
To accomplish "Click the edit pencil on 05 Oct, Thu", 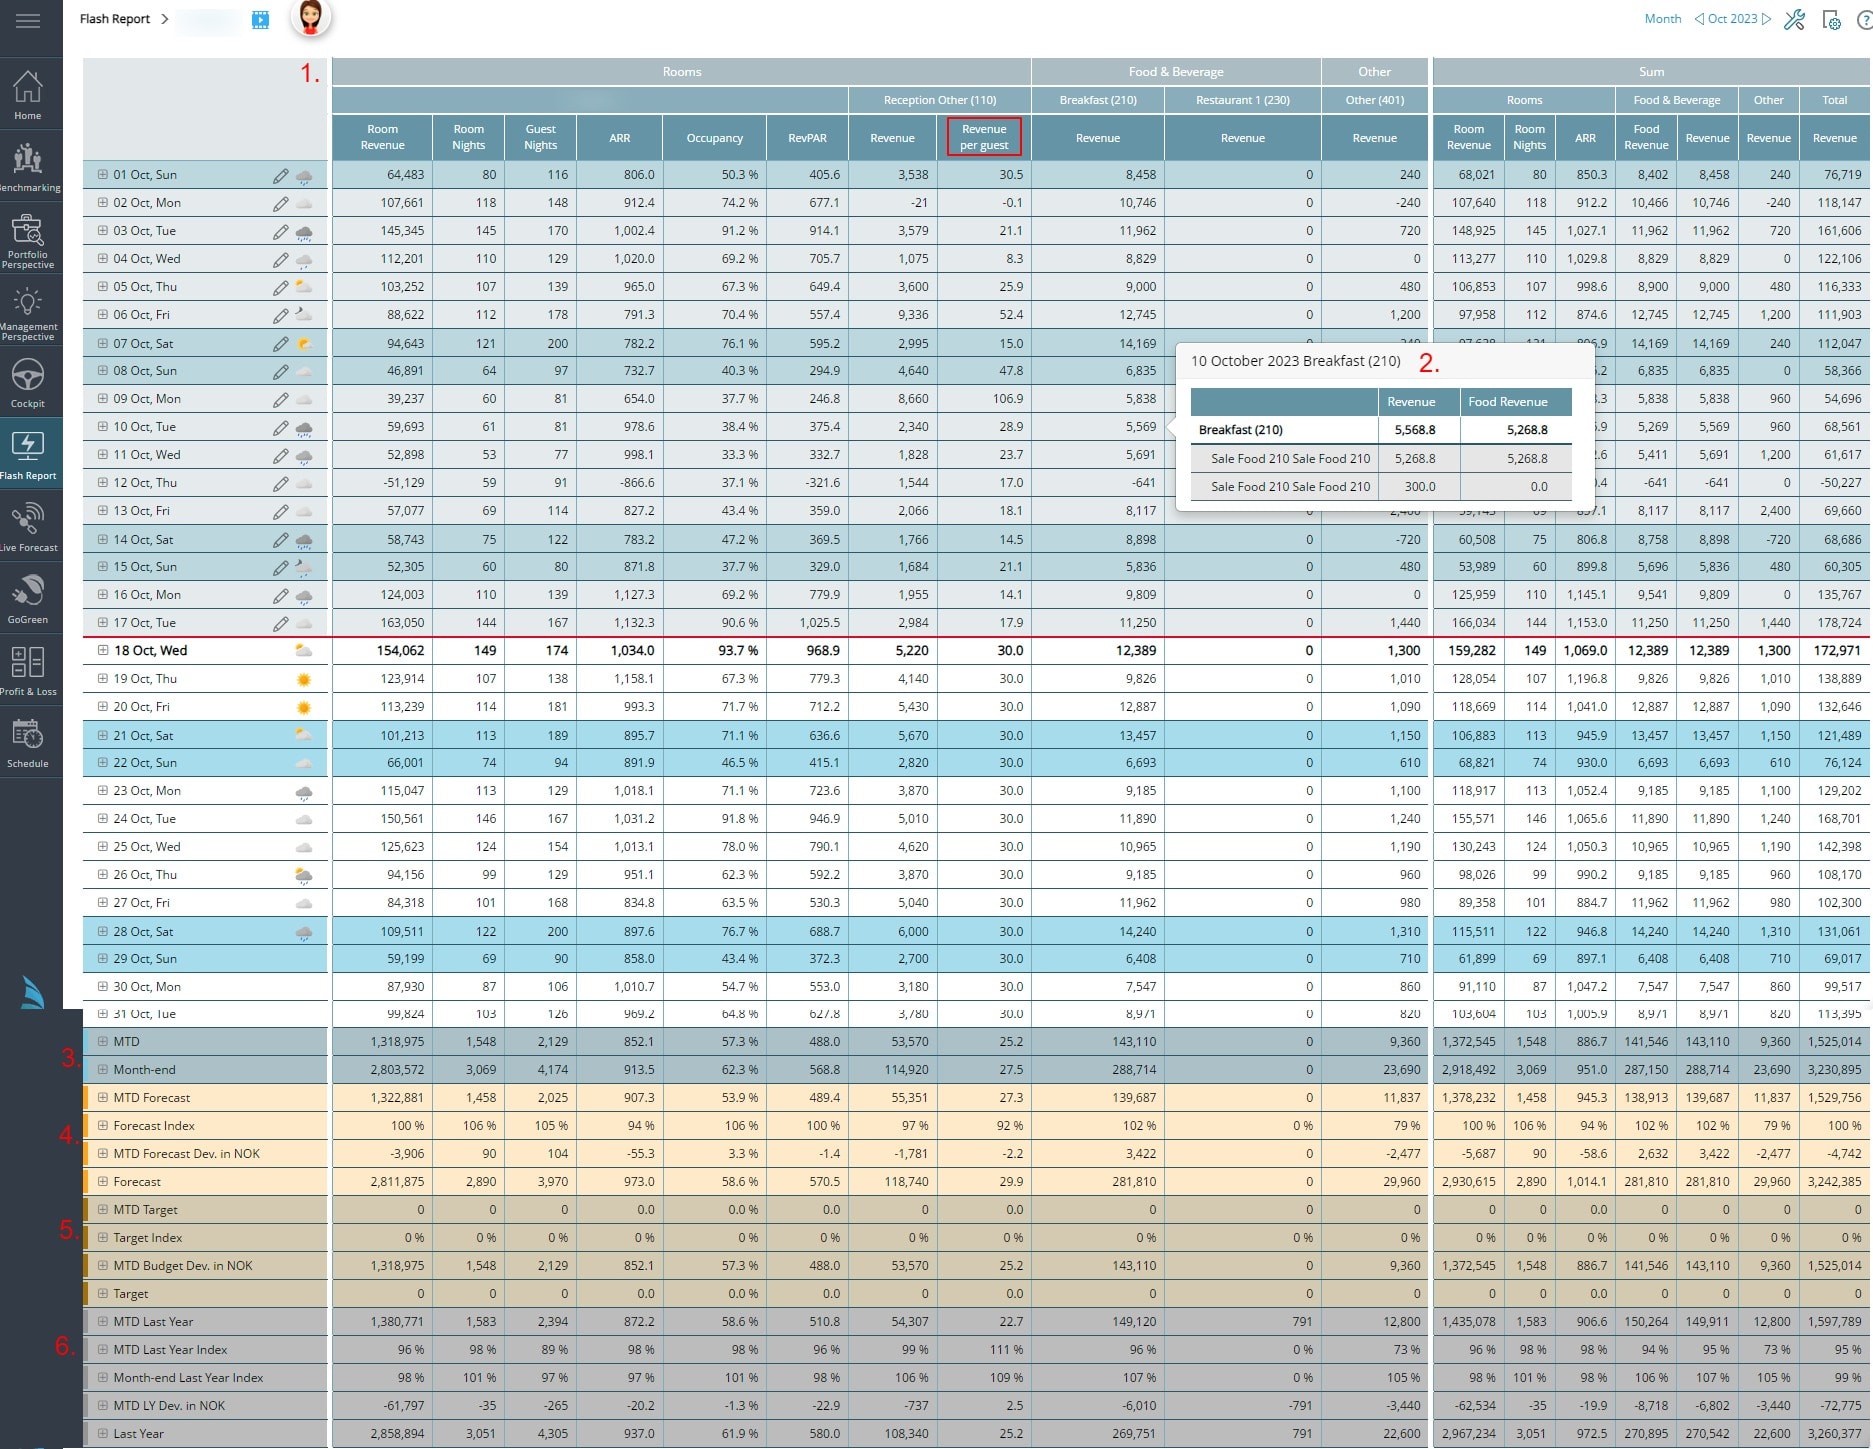I will pyautogui.click(x=280, y=286).
